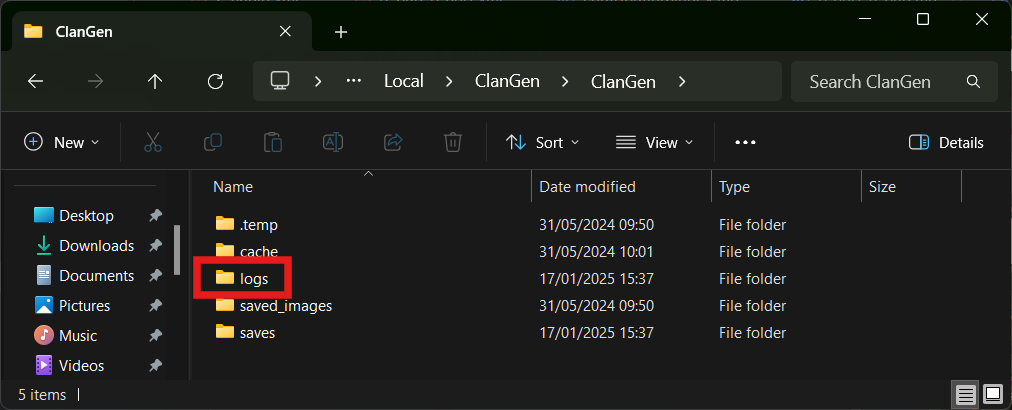Open a new tab with the plus button
The image size is (1012, 410).
pyautogui.click(x=341, y=32)
